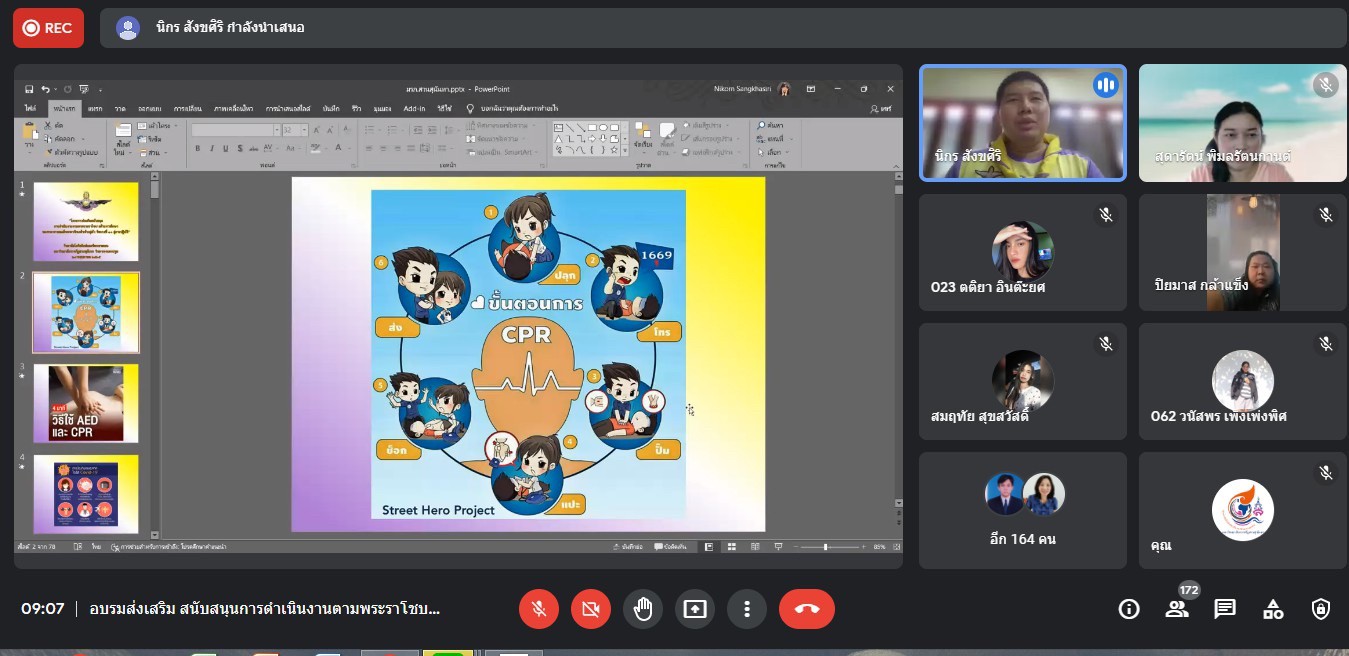Open the chat panel icon
Image resolution: width=1349 pixels, height=656 pixels.
pos(1225,609)
